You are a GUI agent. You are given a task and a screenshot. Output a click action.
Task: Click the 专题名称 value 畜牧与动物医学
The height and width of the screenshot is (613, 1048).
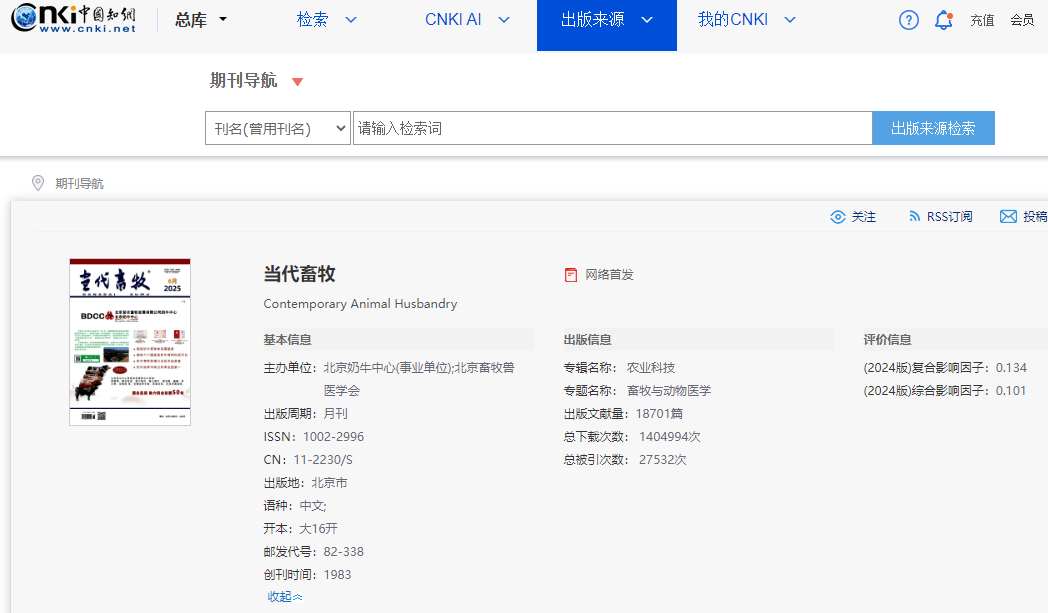coord(669,390)
